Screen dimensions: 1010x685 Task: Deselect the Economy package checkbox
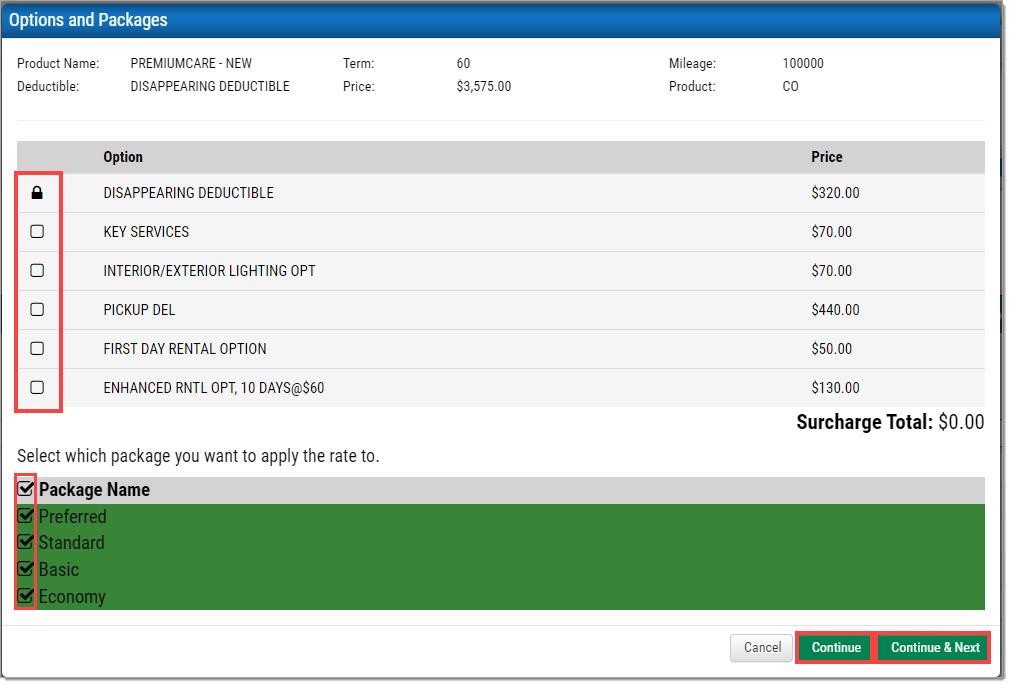[26, 596]
